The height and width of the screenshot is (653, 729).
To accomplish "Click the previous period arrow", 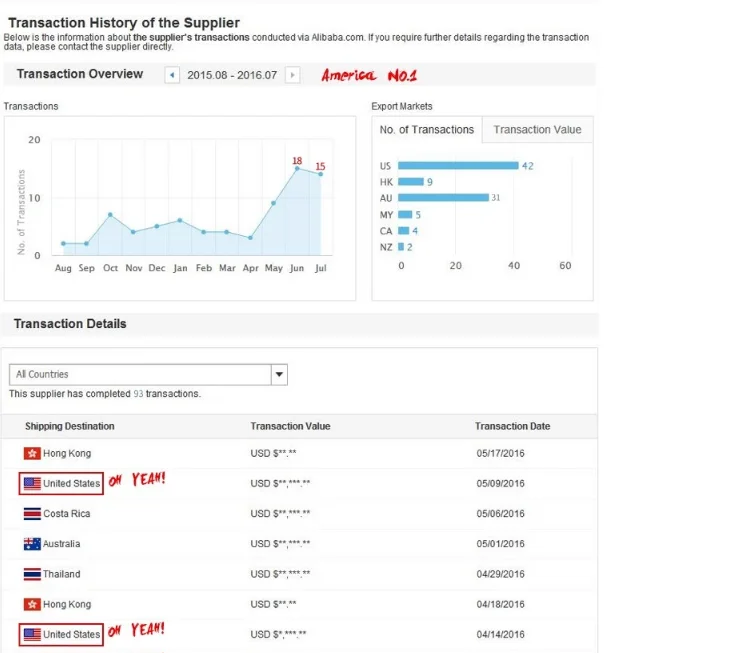I will 172,75.
